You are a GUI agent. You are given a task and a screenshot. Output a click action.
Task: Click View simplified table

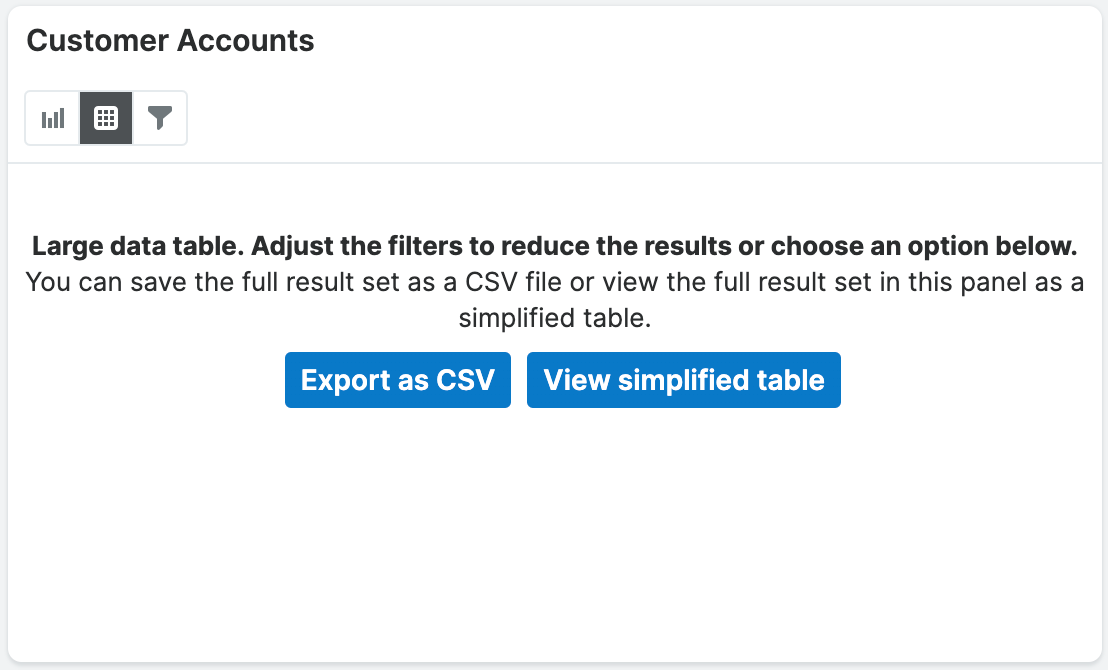(x=684, y=380)
